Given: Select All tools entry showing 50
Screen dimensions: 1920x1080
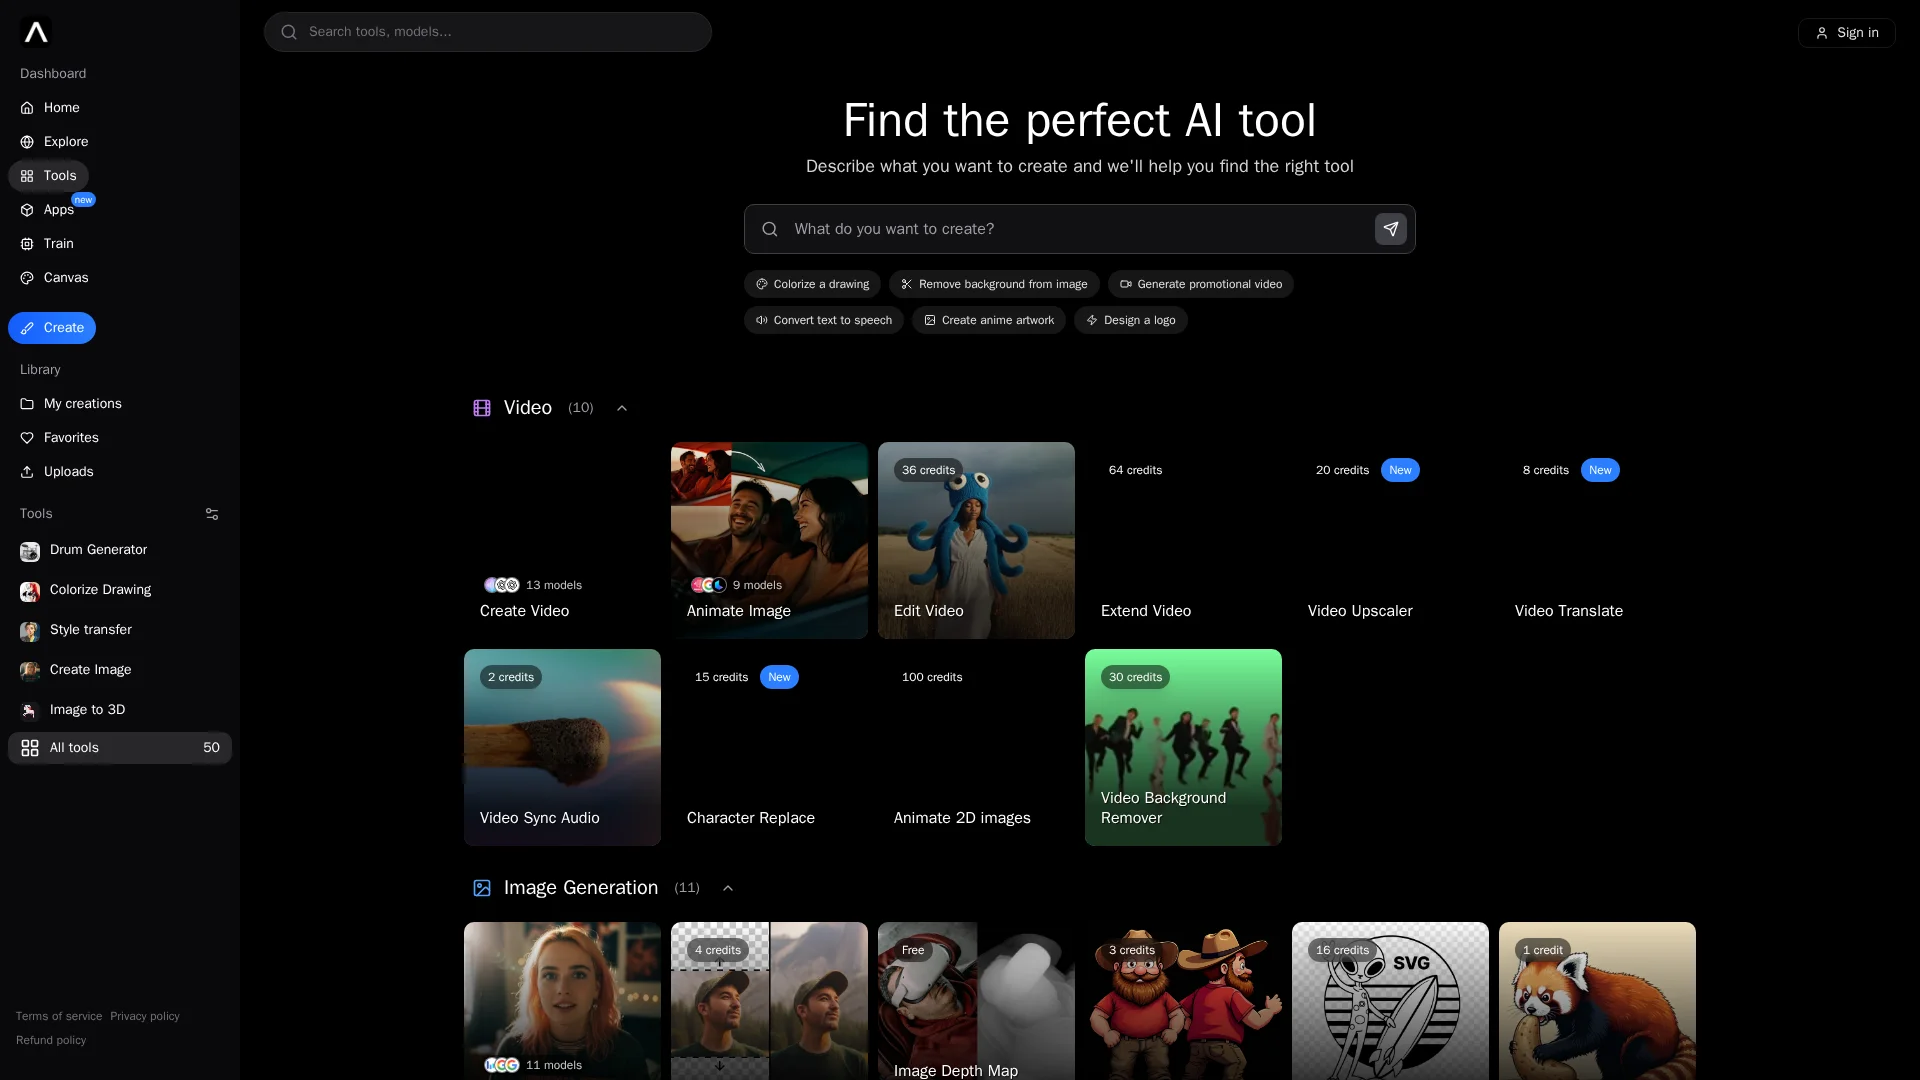Looking at the screenshot, I should (119, 748).
